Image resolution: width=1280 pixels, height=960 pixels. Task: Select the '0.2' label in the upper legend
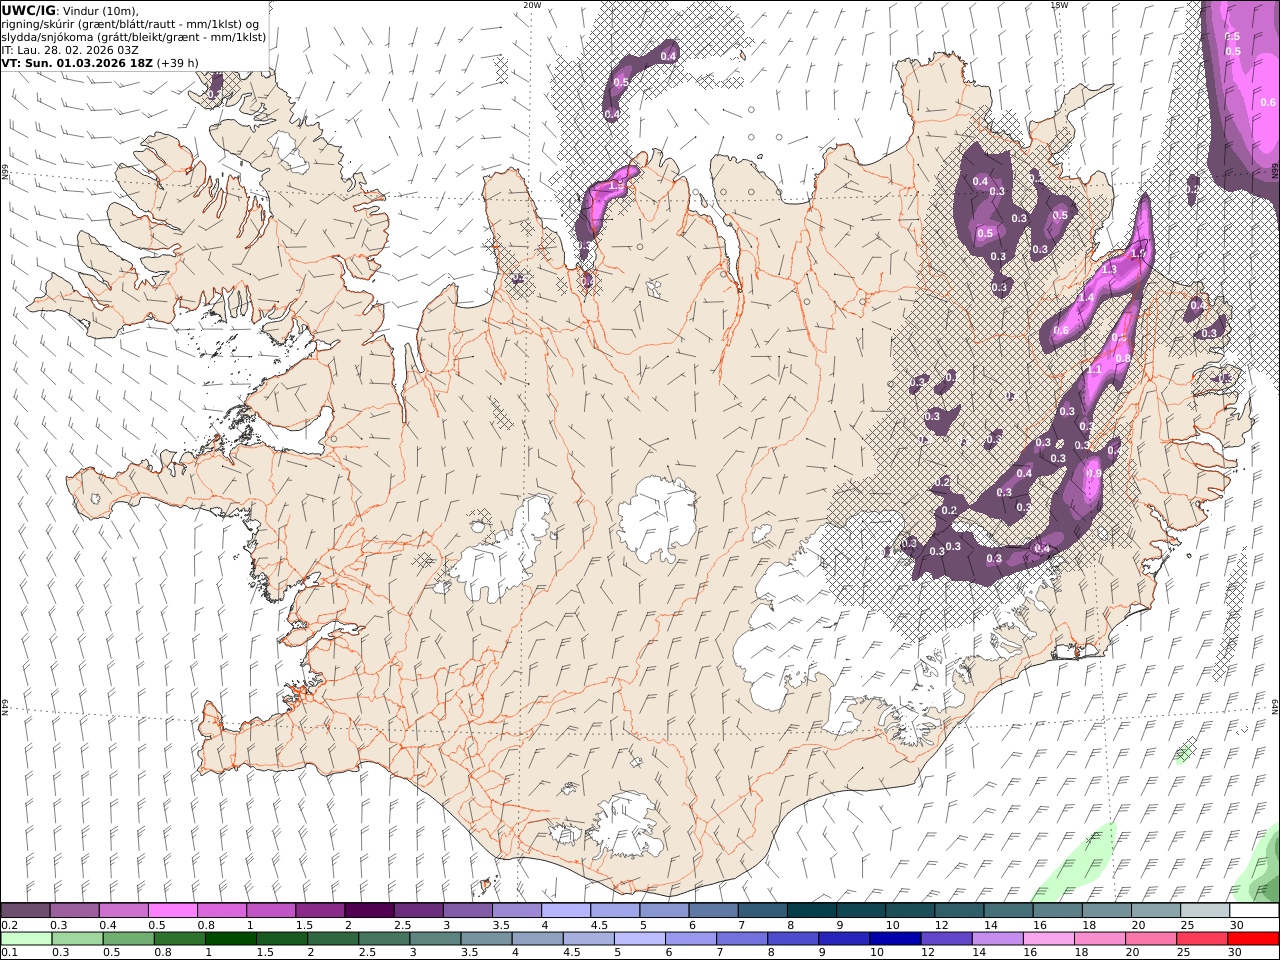click(9, 924)
